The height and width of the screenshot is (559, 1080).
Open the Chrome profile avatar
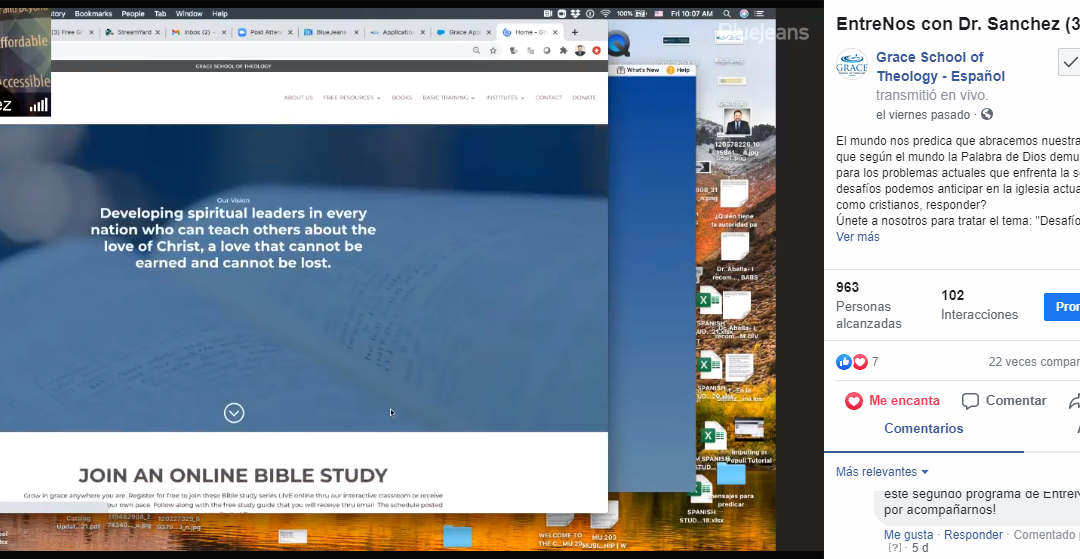tap(580, 50)
